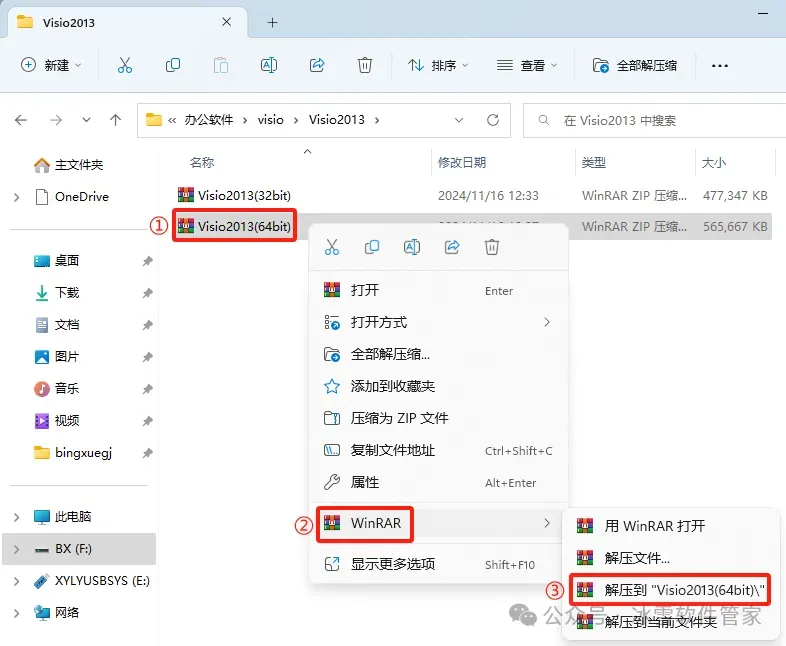Open 视频 in the sidebar
The width and height of the screenshot is (786, 646).
[57, 420]
